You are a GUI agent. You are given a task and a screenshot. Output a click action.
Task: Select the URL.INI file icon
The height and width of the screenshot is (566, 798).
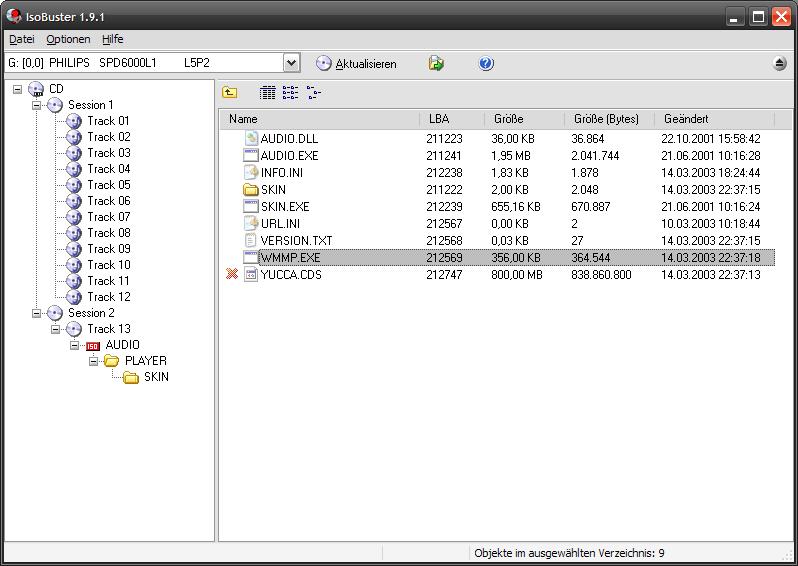(251, 223)
